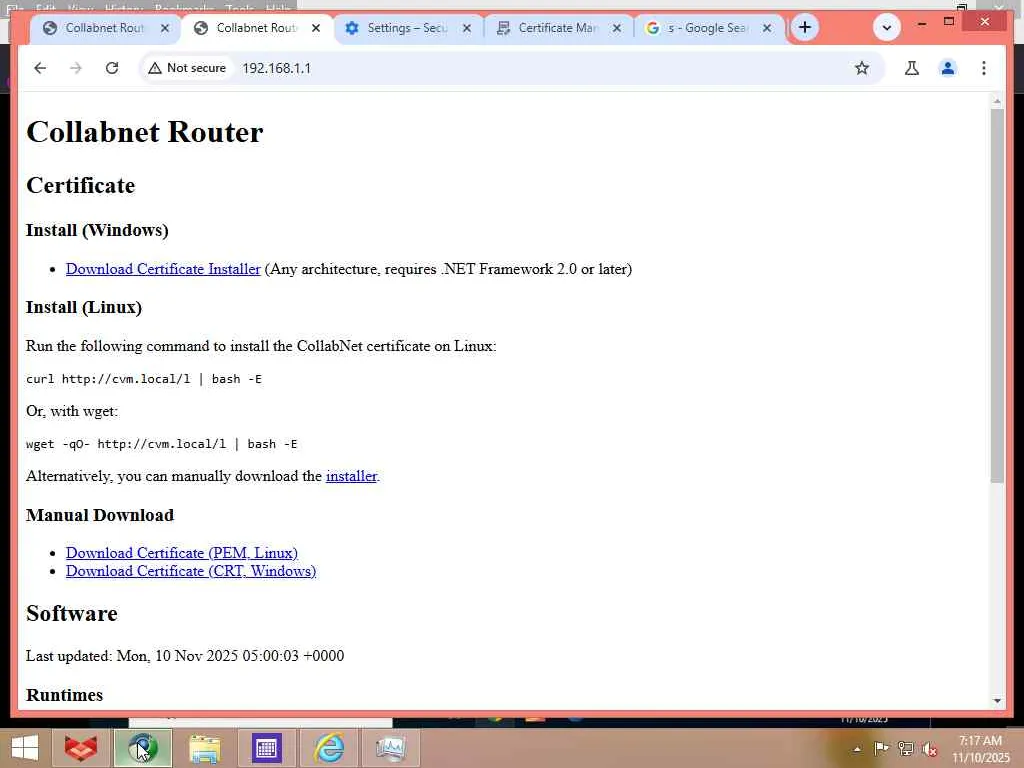Go back to the previous page
The height and width of the screenshot is (768, 1024).
pos(40,68)
